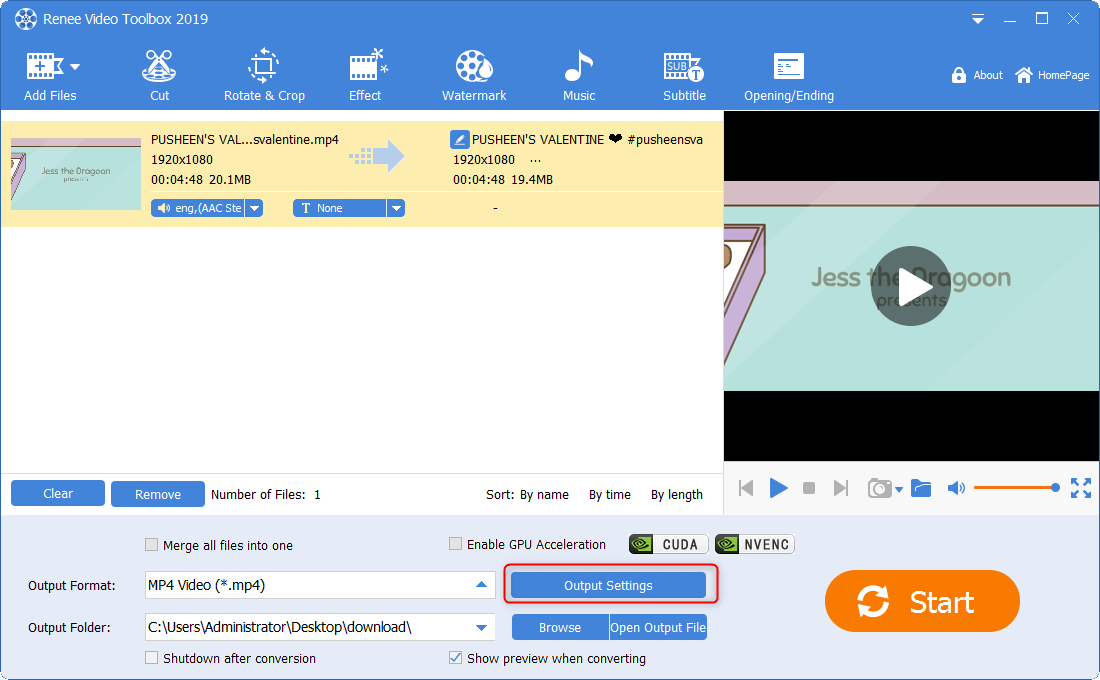Enable Merge all files into one
This screenshot has height=680, width=1100.
pos(152,545)
